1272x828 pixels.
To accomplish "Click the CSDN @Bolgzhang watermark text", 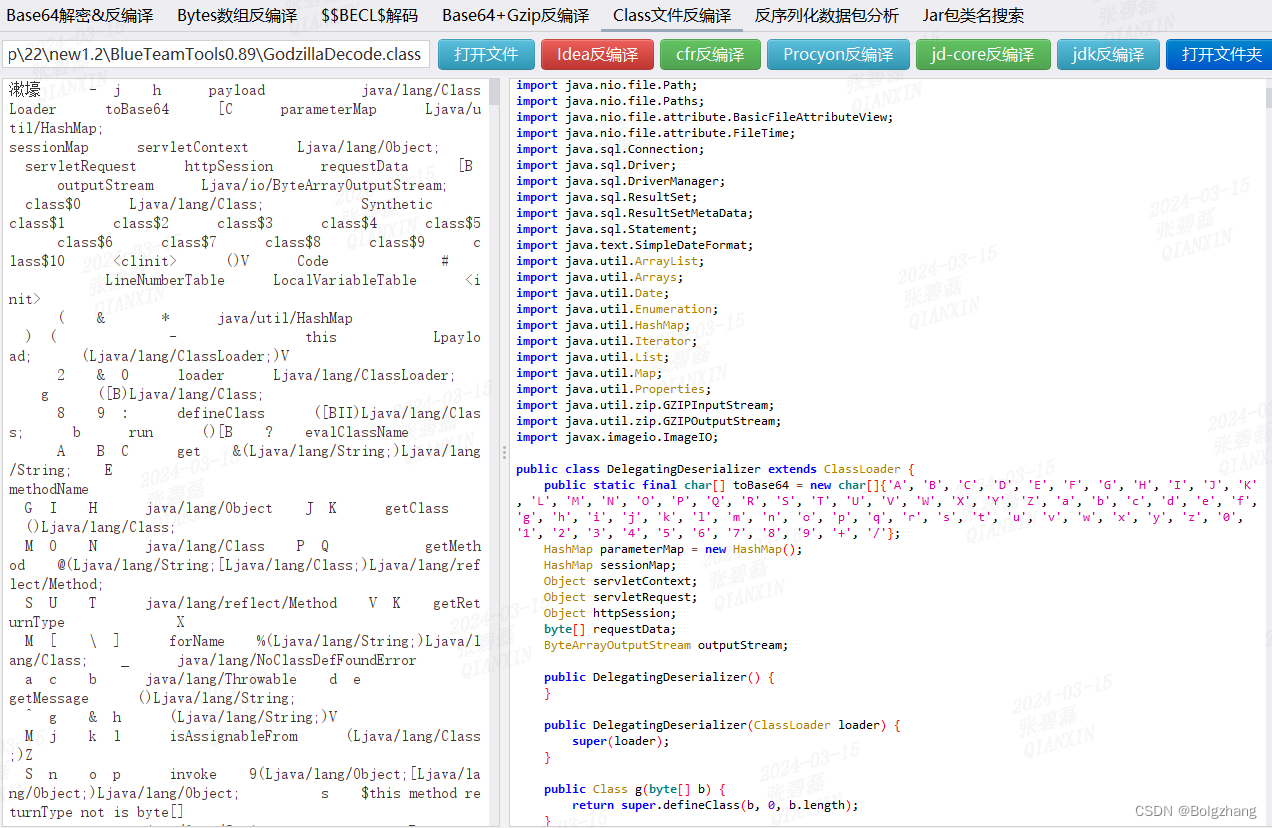I will (x=1195, y=810).
